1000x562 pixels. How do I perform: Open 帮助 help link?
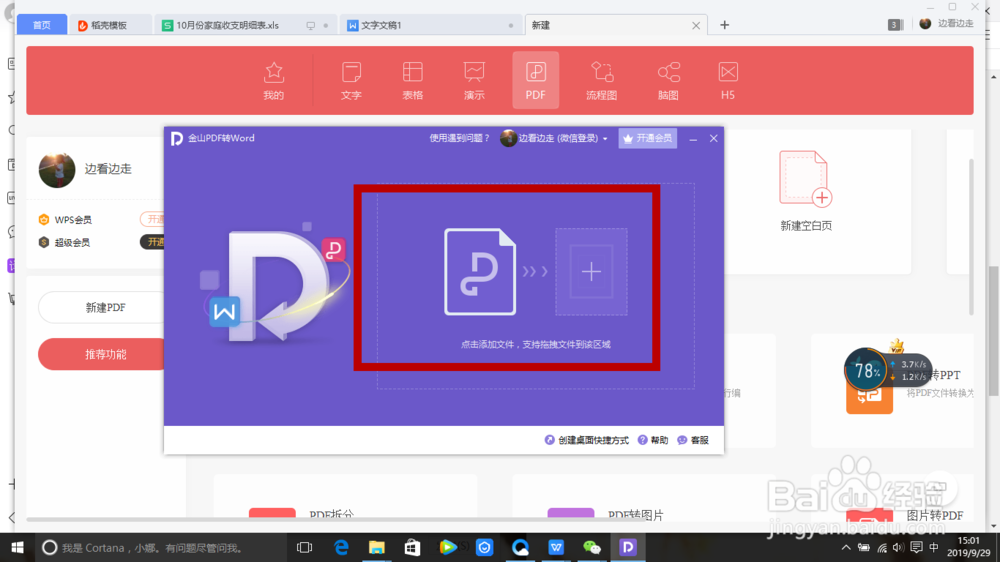(653, 440)
